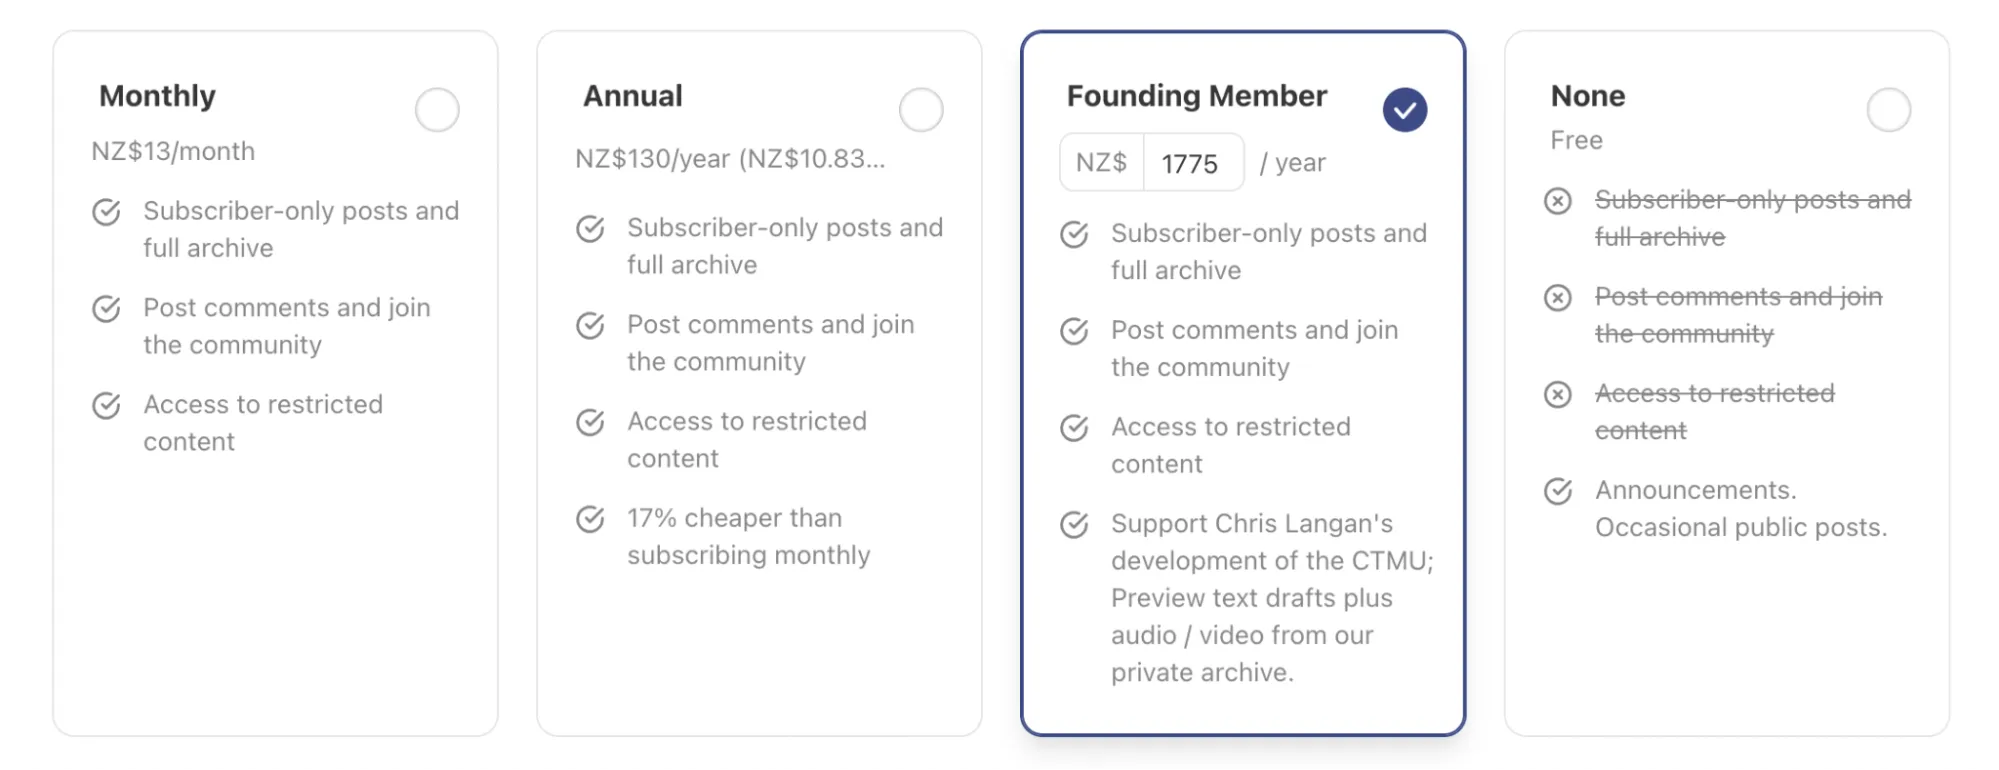1999x770 pixels.
Task: Click checkmark icon next to Announcements
Action: pos(1558,491)
